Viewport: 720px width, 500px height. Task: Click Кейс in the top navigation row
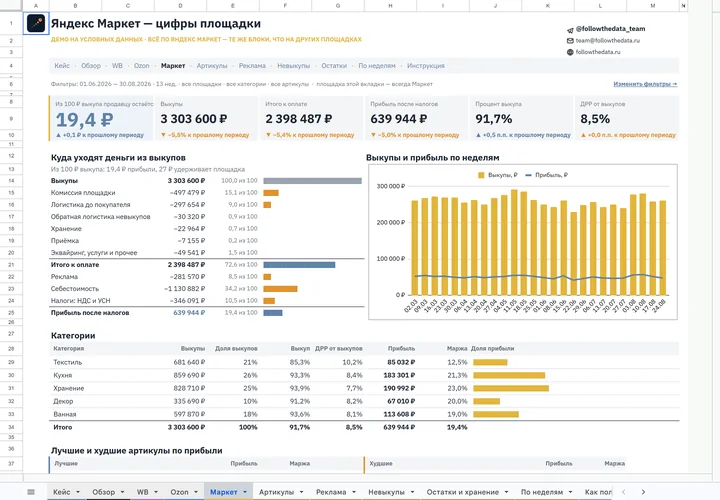click(x=62, y=66)
